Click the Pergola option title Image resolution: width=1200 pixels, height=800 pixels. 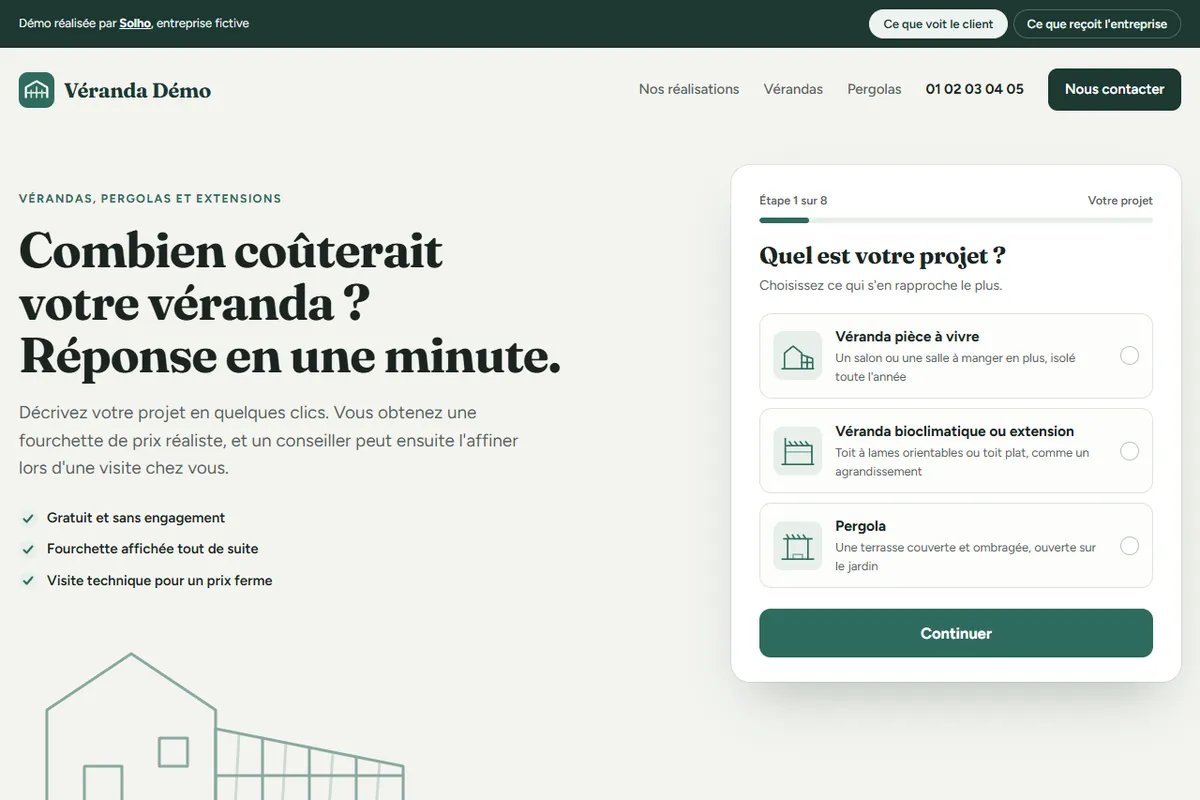tap(861, 526)
